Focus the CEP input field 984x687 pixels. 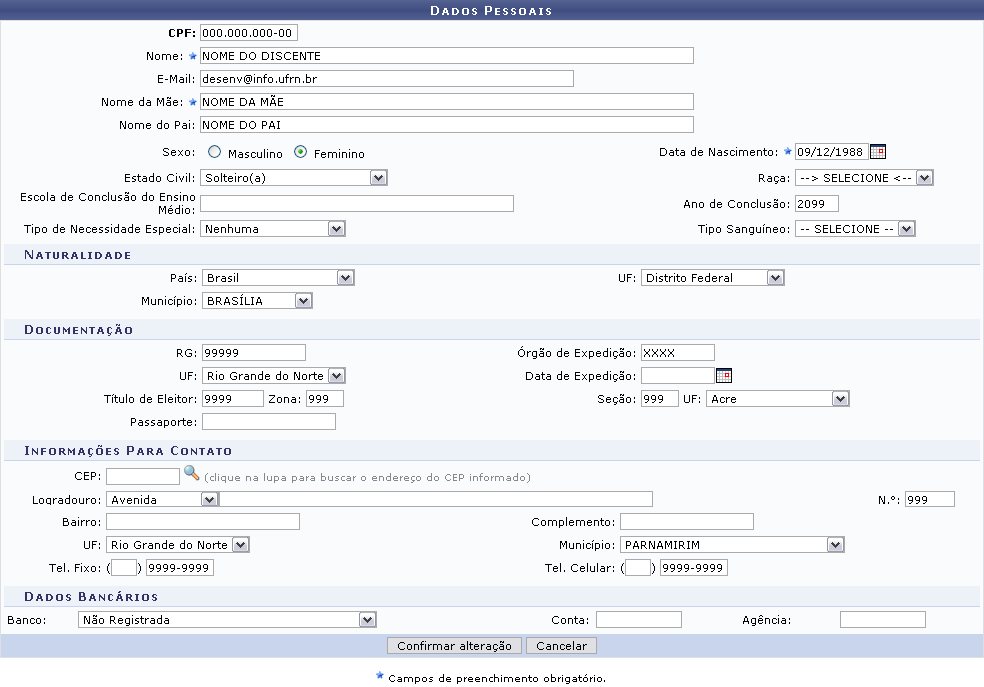click(x=142, y=476)
